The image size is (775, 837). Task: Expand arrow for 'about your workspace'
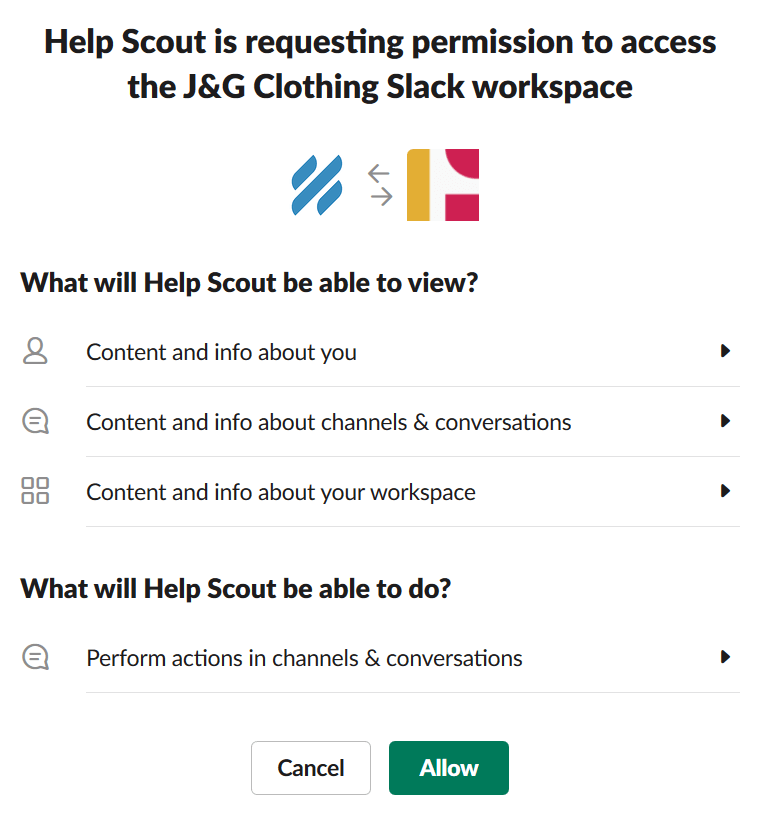(726, 491)
